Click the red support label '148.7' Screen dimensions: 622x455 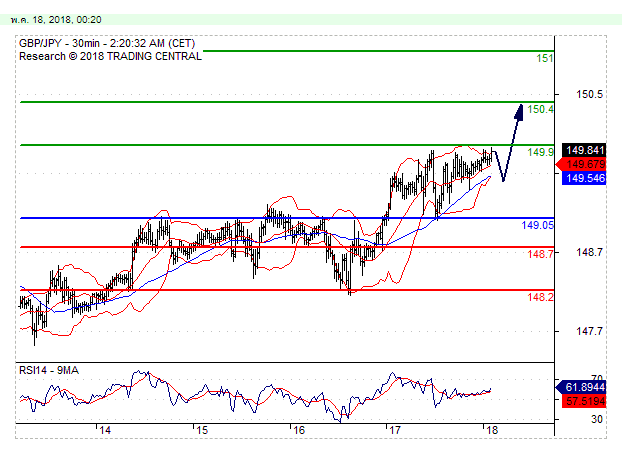click(540, 254)
